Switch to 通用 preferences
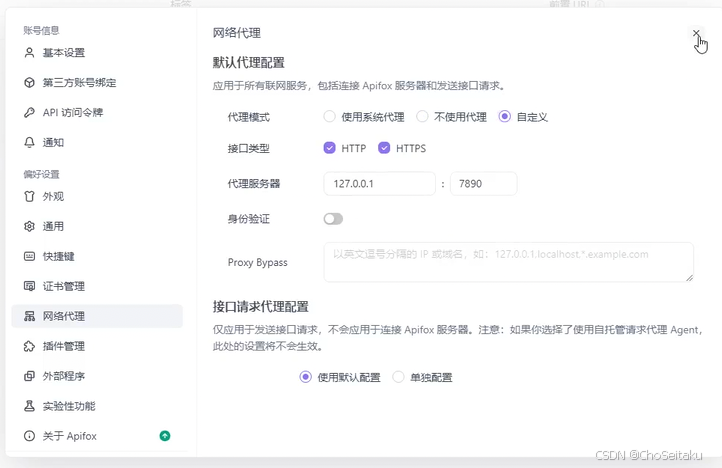Image resolution: width=722 pixels, height=468 pixels. tap(97, 226)
